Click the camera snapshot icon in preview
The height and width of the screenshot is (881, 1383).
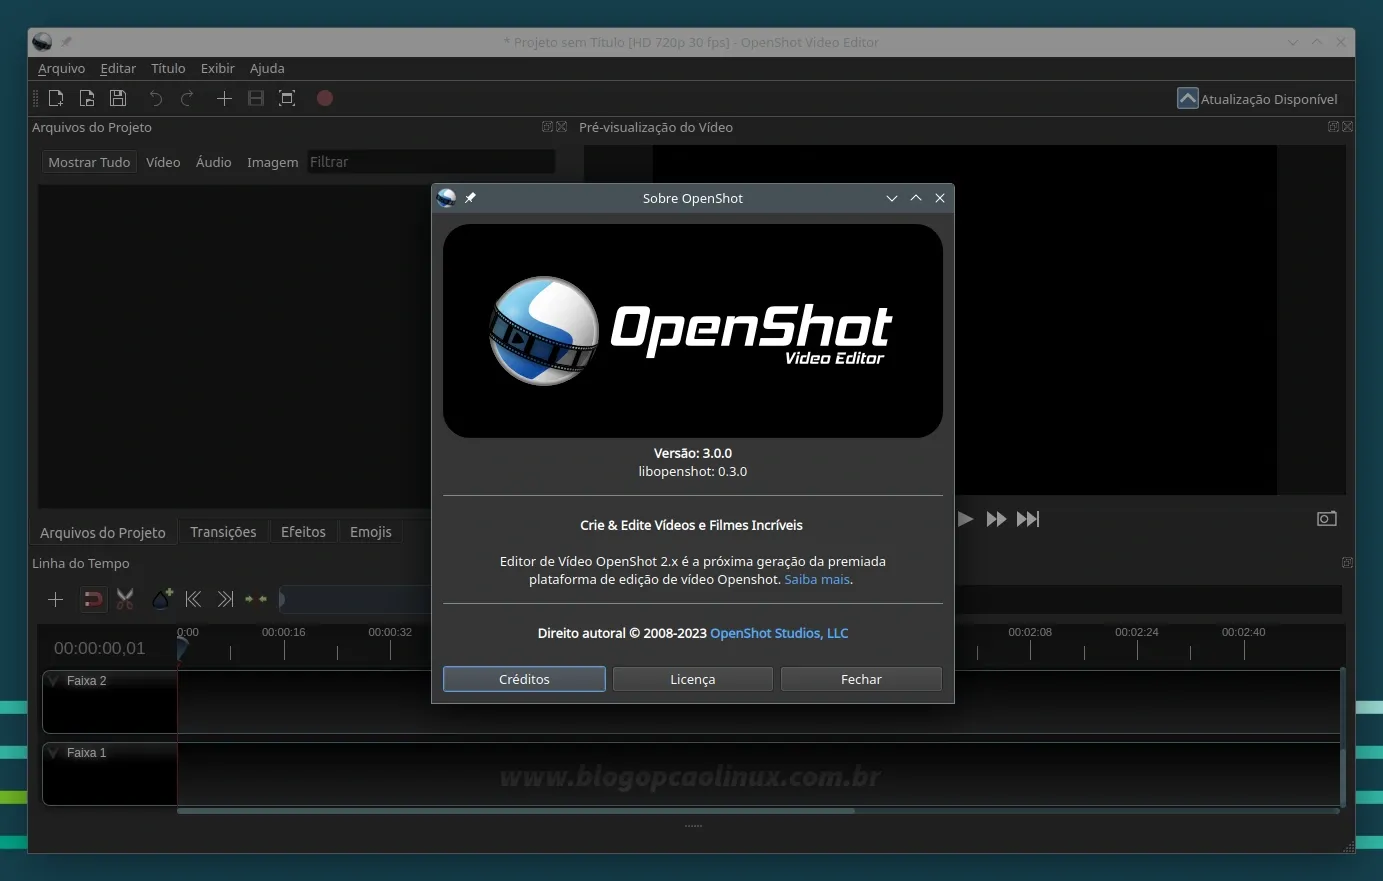[x=1327, y=519]
